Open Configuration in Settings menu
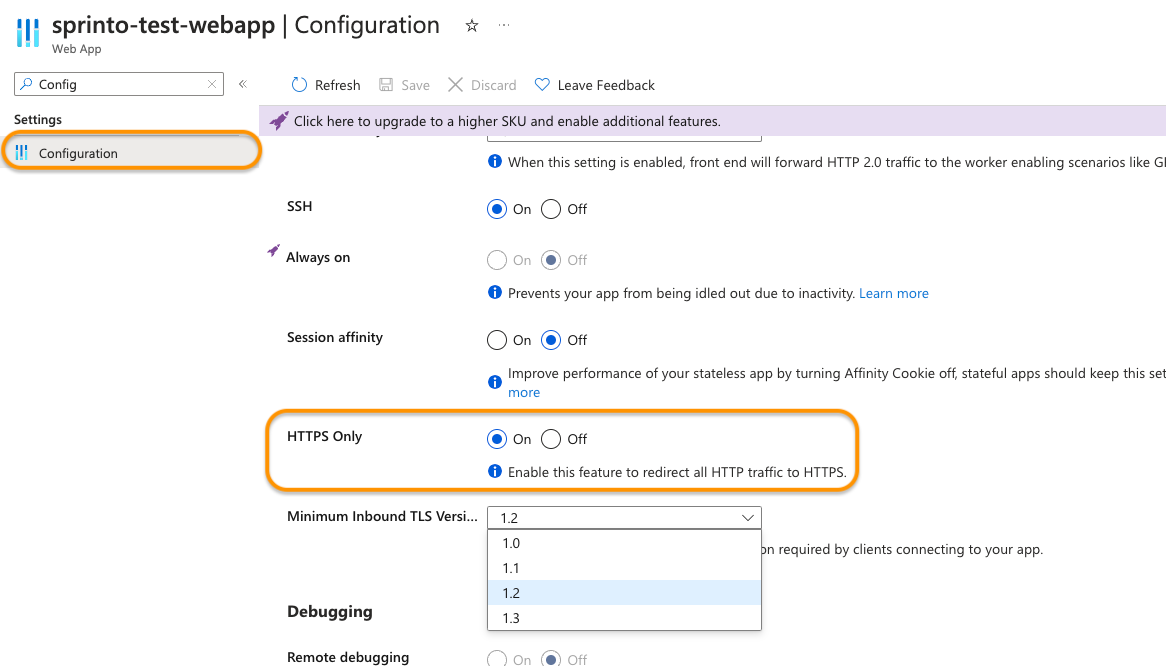This screenshot has width=1166, height=666. click(x=132, y=152)
